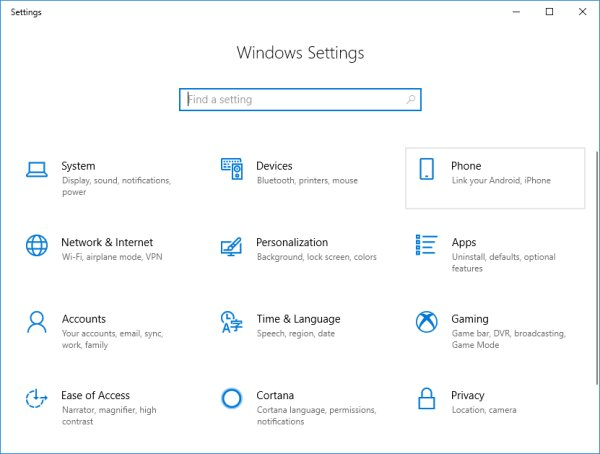The width and height of the screenshot is (600, 454).
Task: Click the Personalization paintbrush icon
Action: click(232, 247)
